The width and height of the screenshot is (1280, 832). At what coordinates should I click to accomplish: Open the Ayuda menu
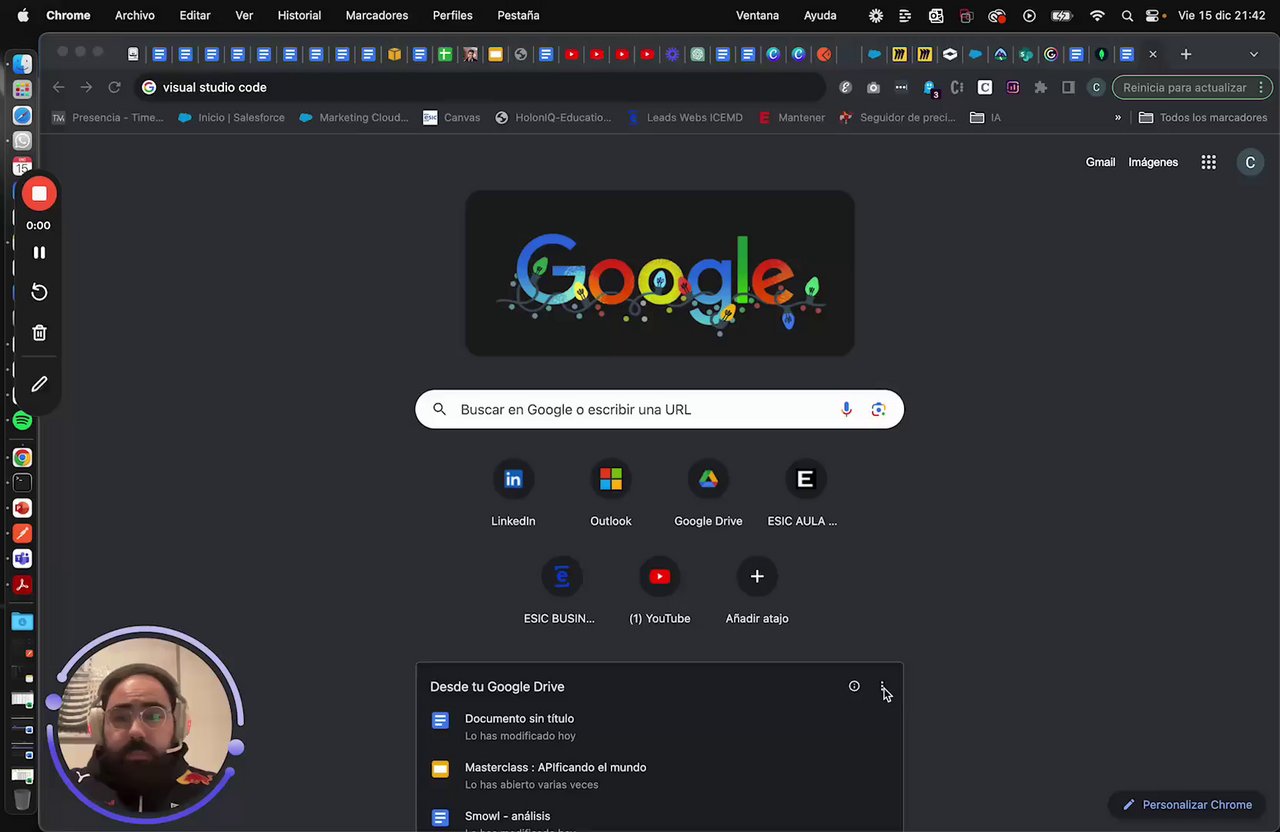(x=820, y=15)
